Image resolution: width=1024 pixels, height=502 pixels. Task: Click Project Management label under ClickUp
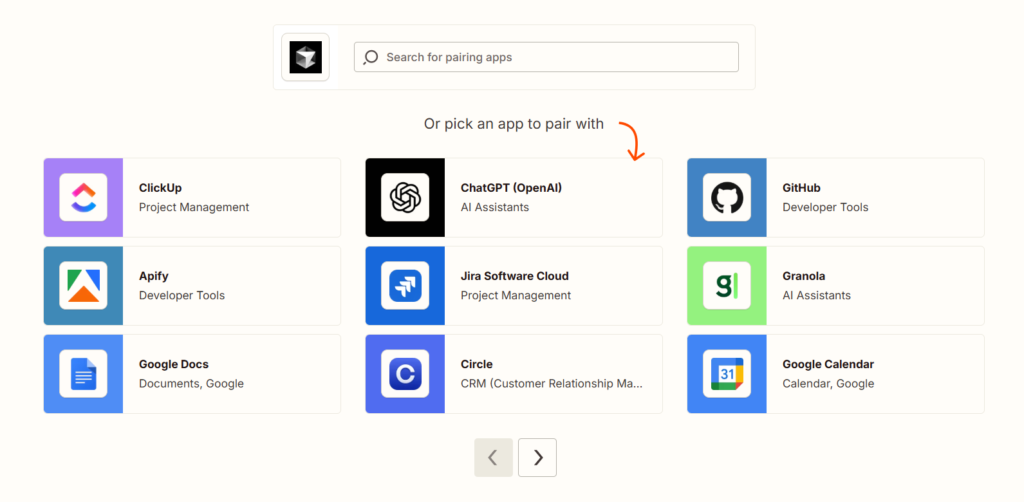pos(194,208)
